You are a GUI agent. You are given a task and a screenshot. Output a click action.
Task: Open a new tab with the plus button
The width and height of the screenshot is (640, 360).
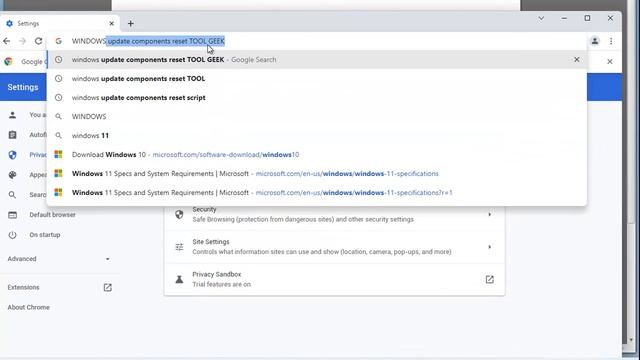(x=131, y=24)
